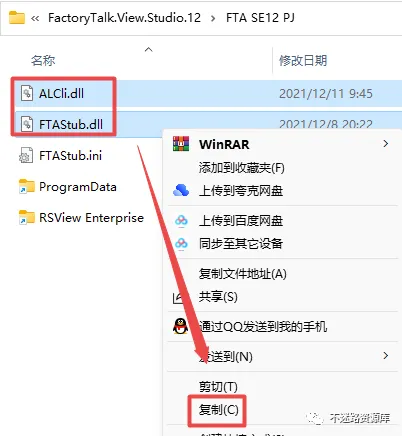
Task: Choose 复制文件地址(A) menu entry
Action: pos(242,274)
